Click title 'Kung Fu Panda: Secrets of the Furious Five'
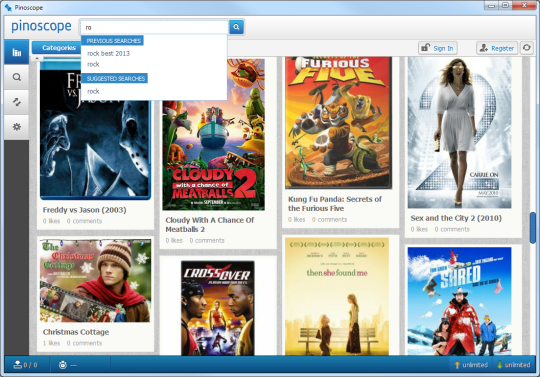This screenshot has height=377, width=540. (335, 203)
